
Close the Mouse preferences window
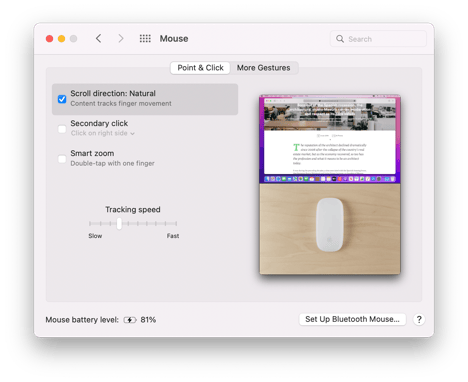point(49,39)
